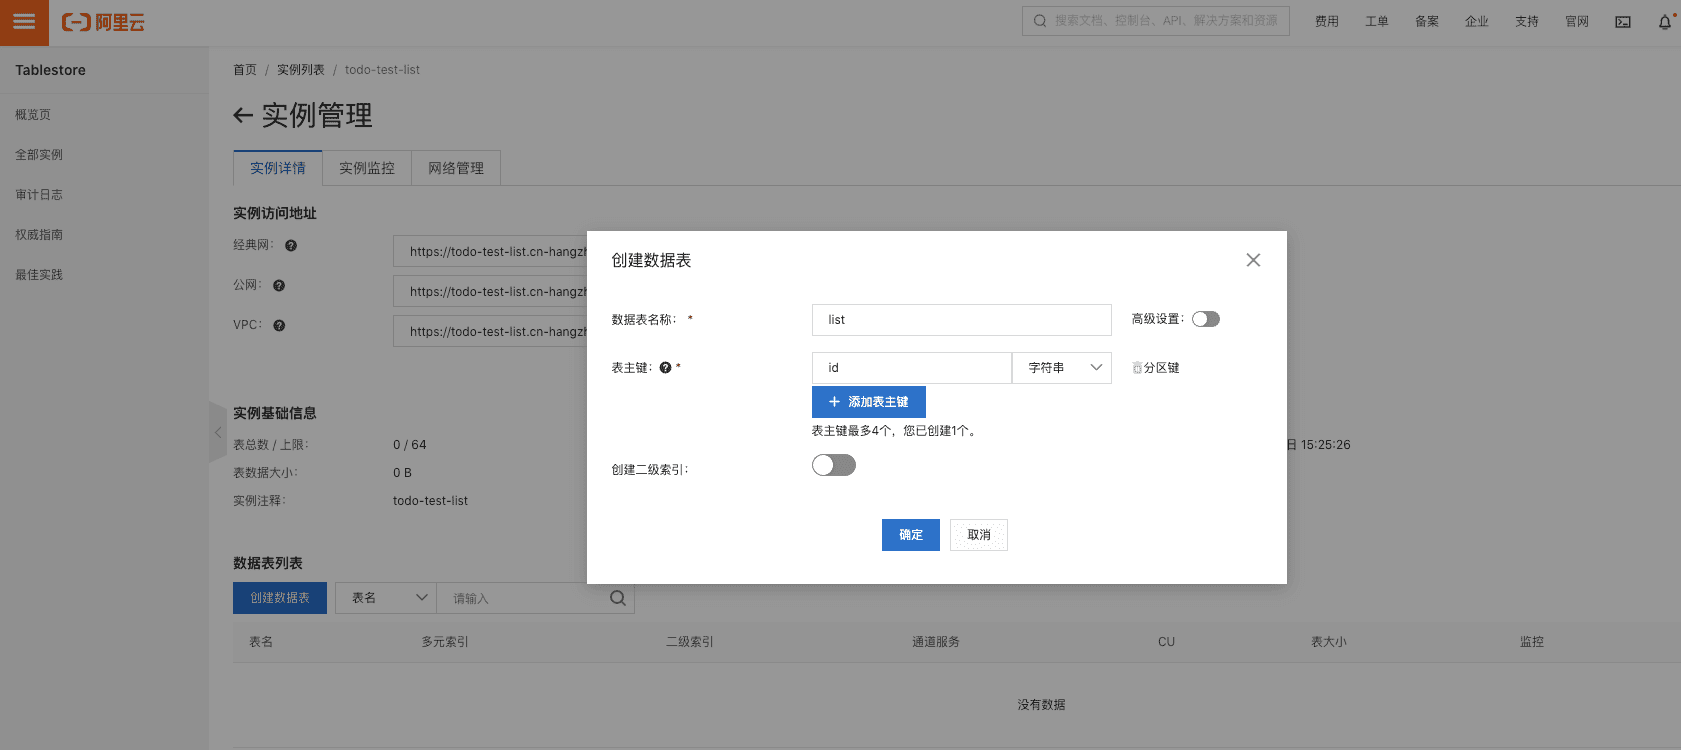Click the todo-test-list instance comment value
The image size is (1681, 750).
click(430, 501)
